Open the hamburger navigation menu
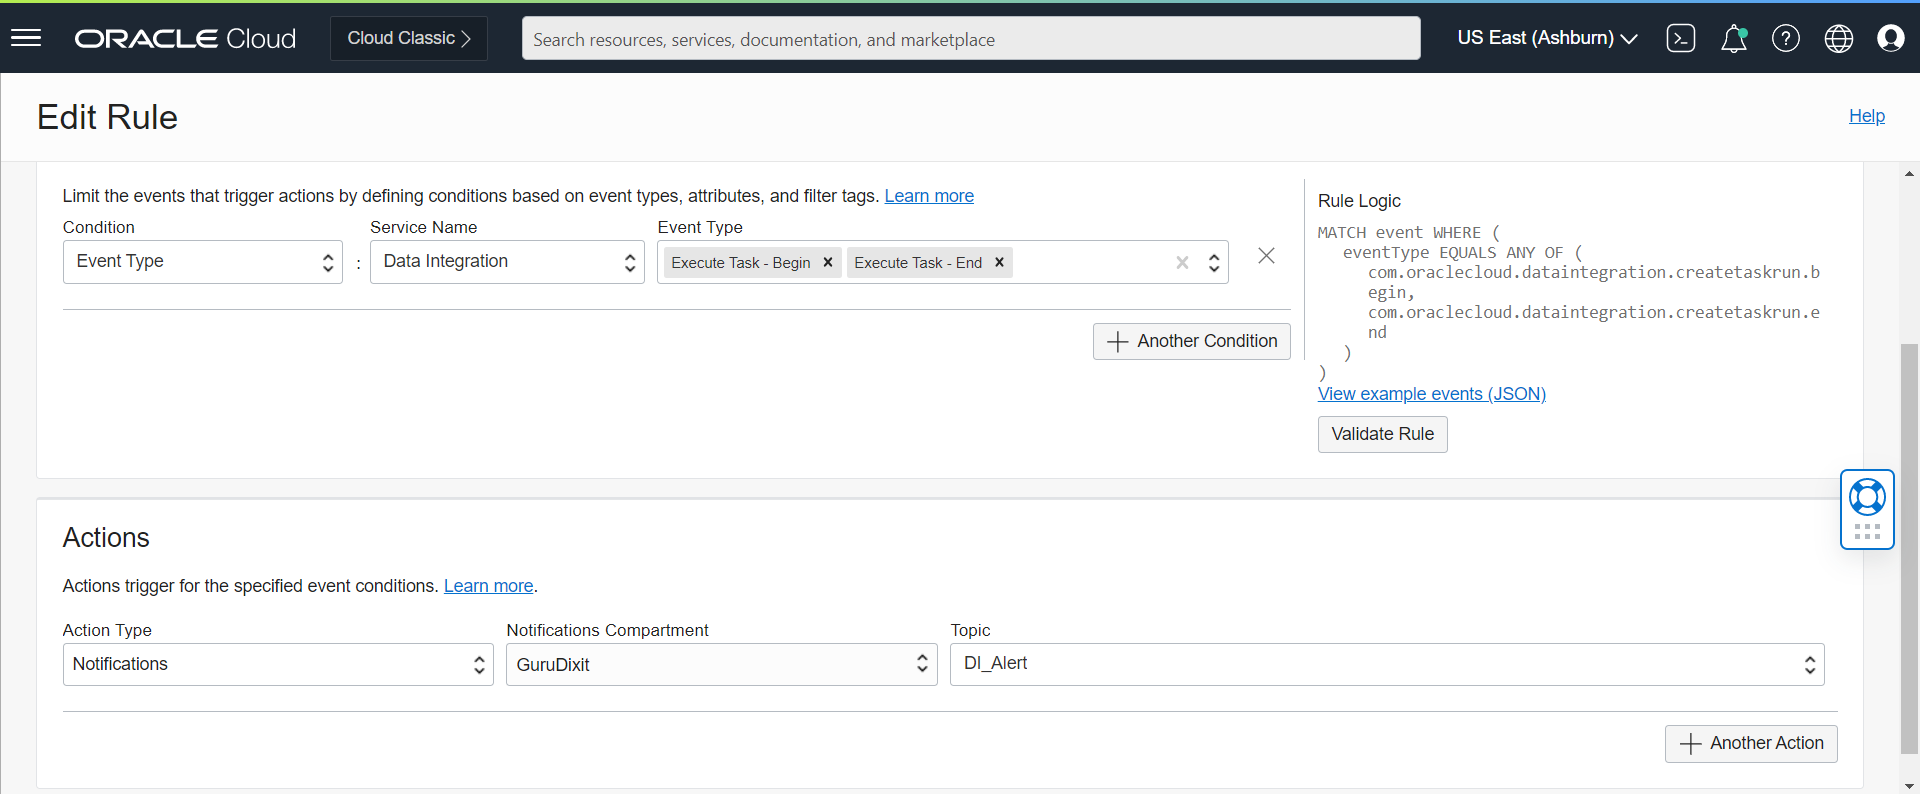The height and width of the screenshot is (794, 1920). click(26, 38)
